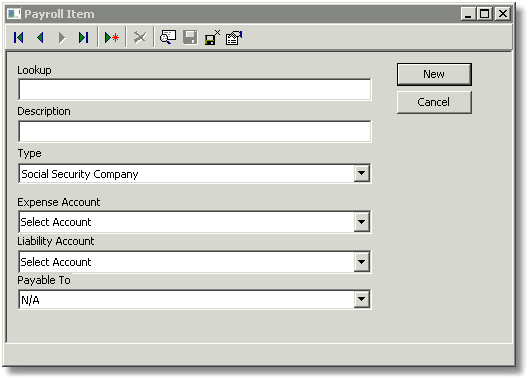Close the Payroll Item window
Viewport: 530px width, 380px height.
click(x=503, y=14)
